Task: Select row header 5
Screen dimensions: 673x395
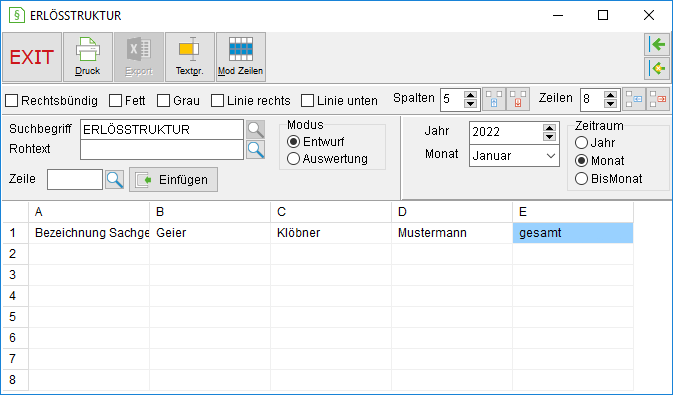Action: (15, 317)
